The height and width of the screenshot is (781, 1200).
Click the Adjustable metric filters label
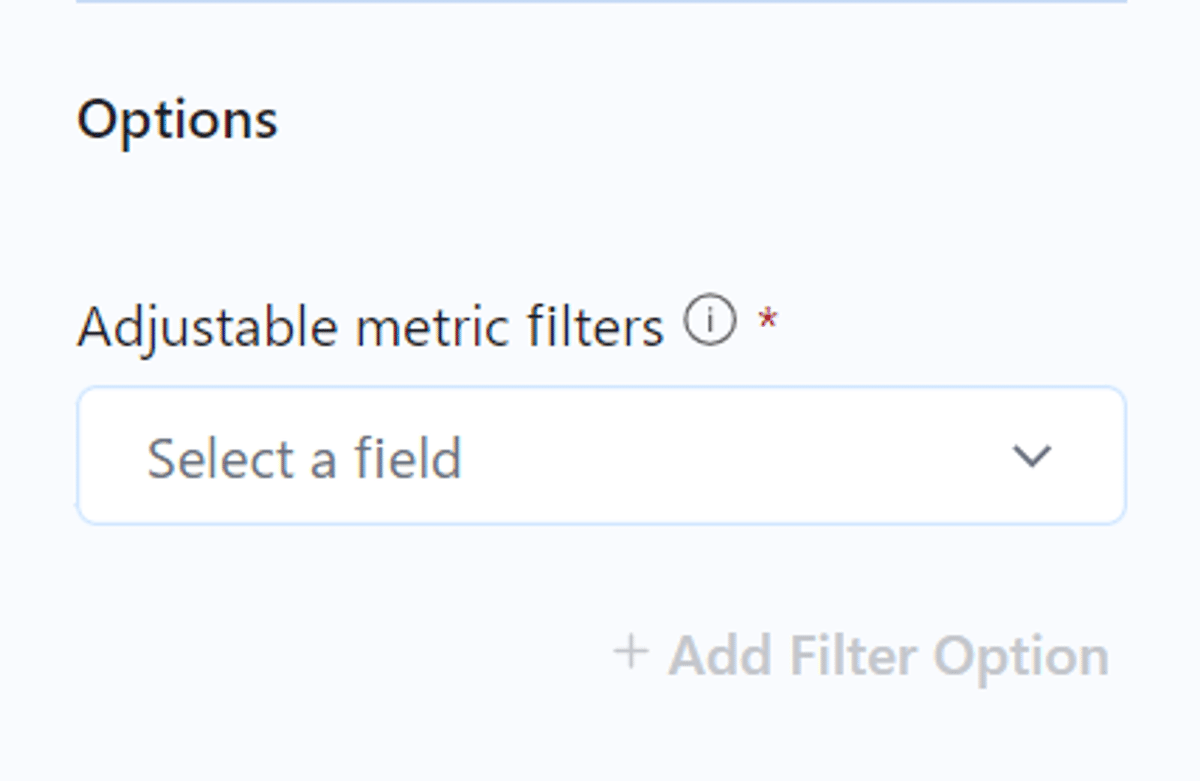click(x=371, y=326)
